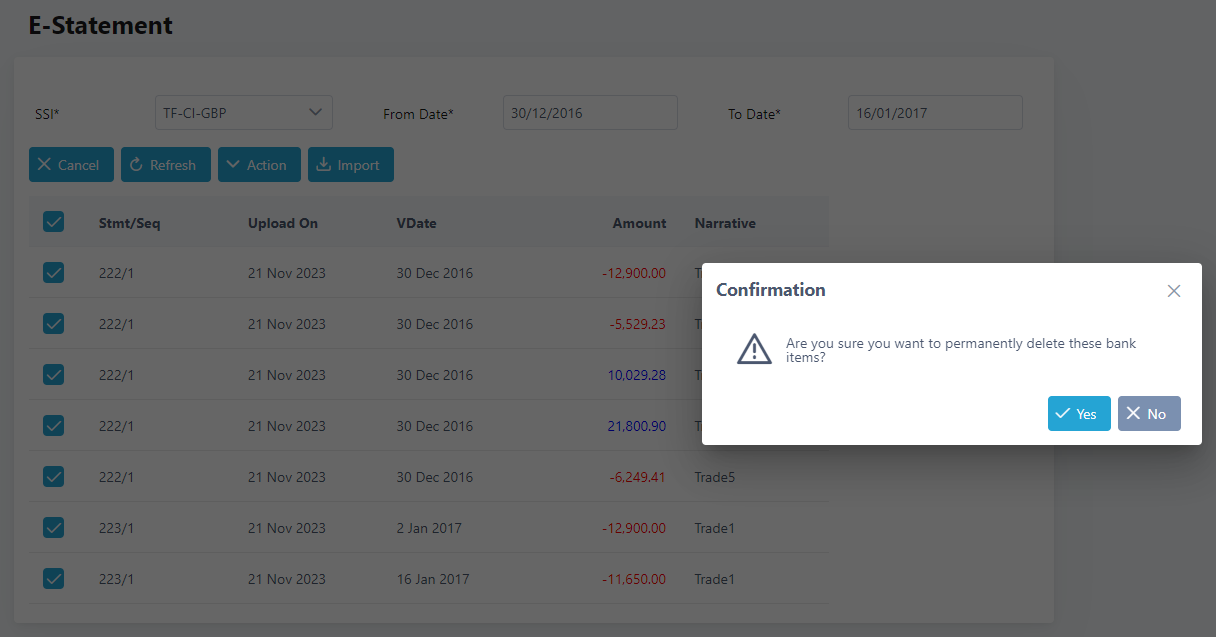Uncheck the row dated 2 Jan 2017

[54, 527]
